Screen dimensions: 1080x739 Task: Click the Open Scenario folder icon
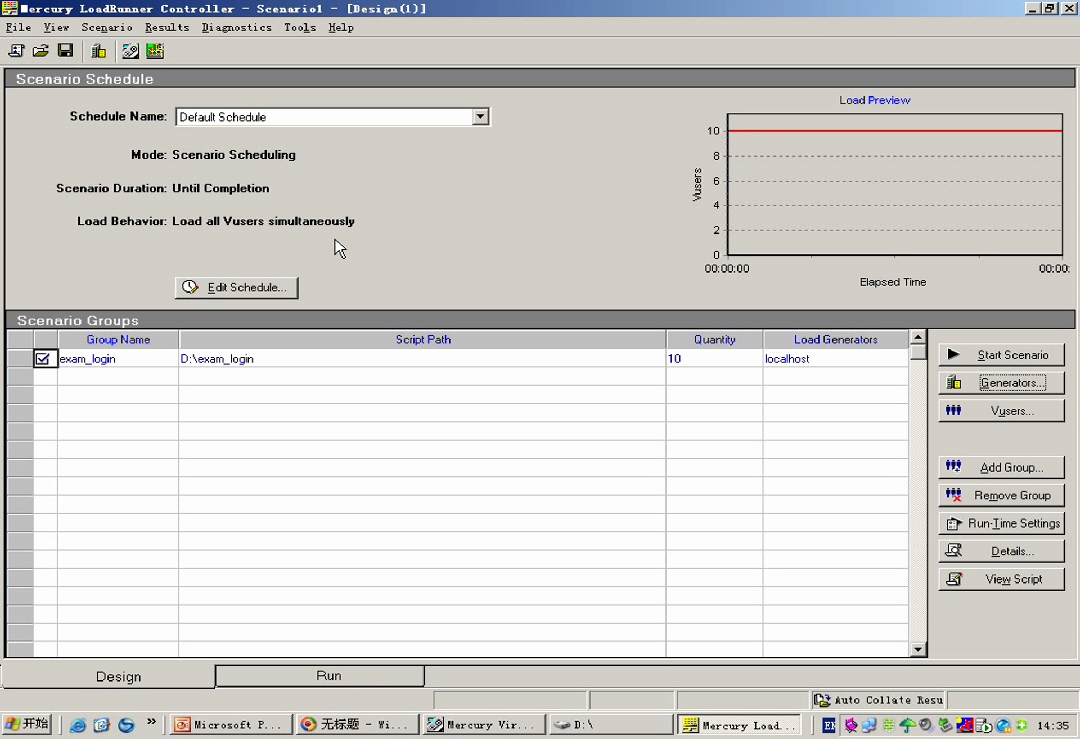[x=41, y=51]
